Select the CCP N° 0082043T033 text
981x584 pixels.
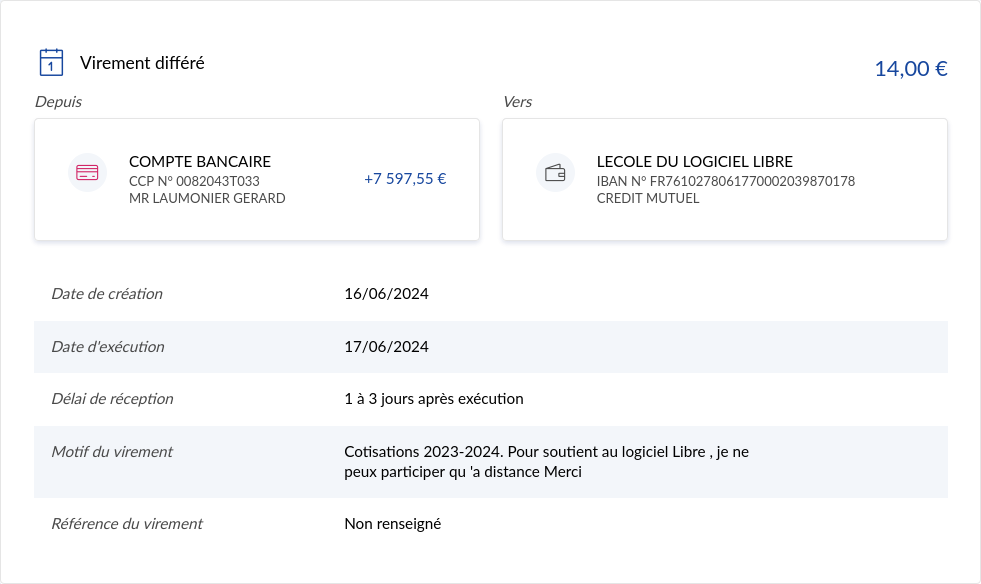click(x=194, y=181)
